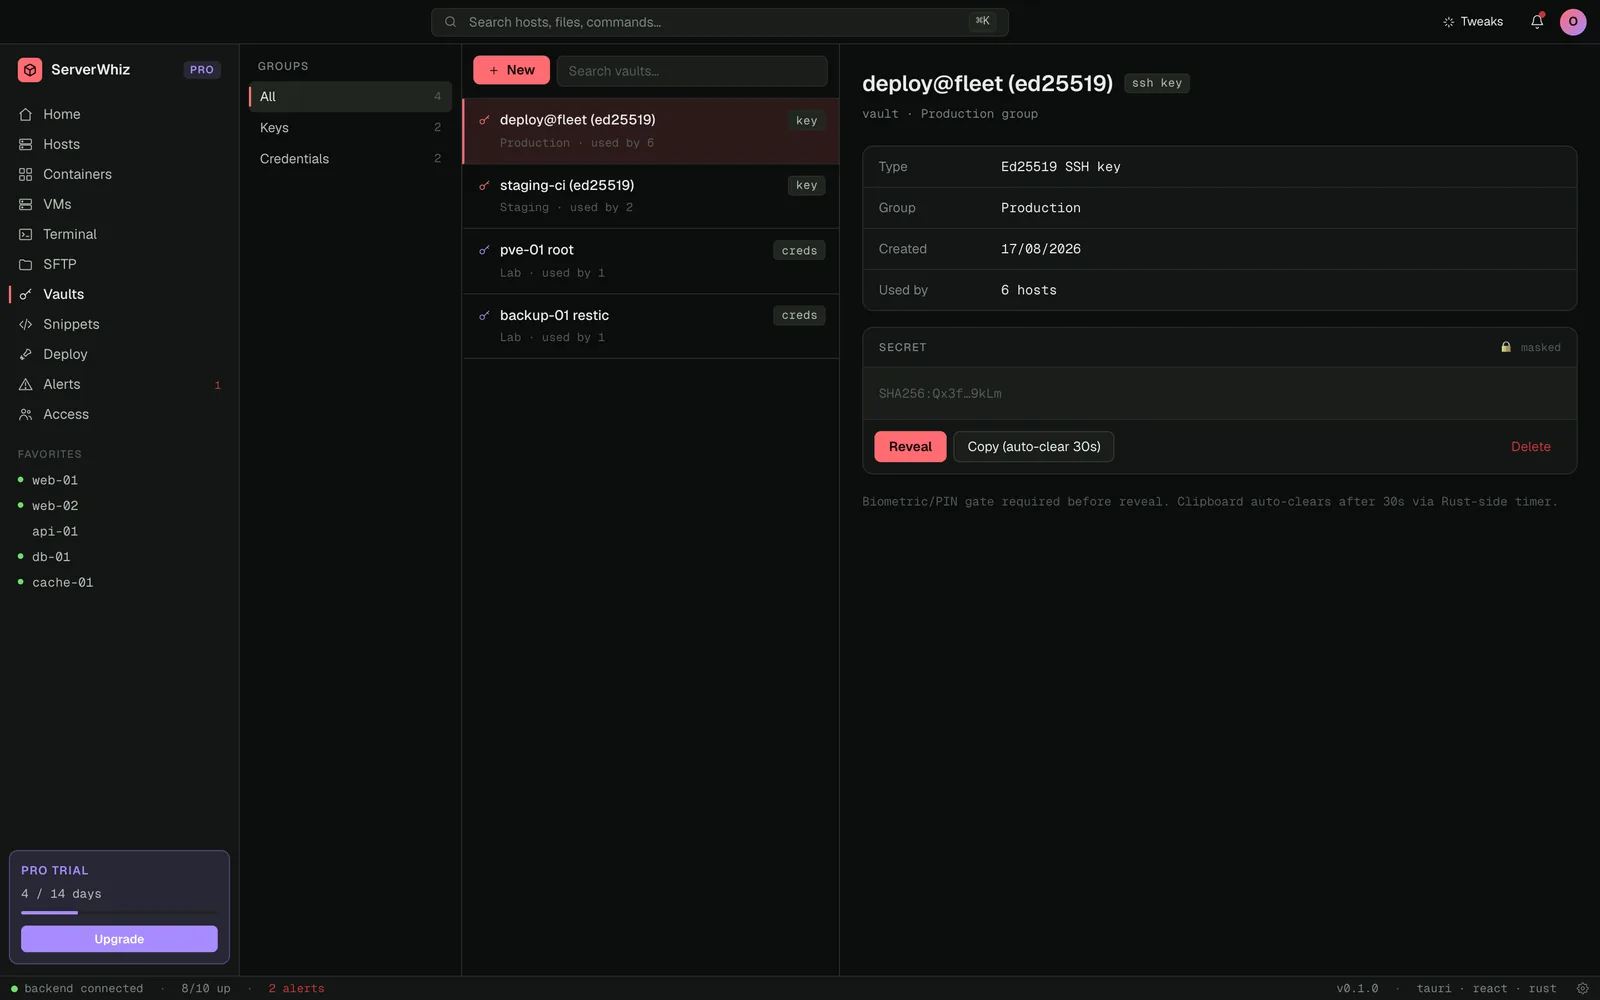
Task: Focus the Search vaults field
Action: point(692,71)
